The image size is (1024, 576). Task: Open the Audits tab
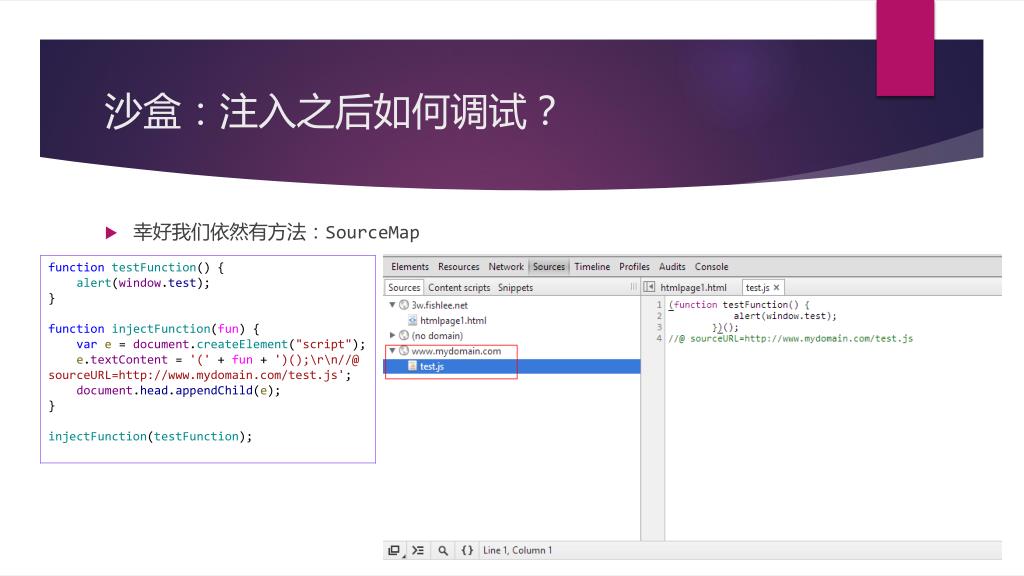click(x=672, y=266)
